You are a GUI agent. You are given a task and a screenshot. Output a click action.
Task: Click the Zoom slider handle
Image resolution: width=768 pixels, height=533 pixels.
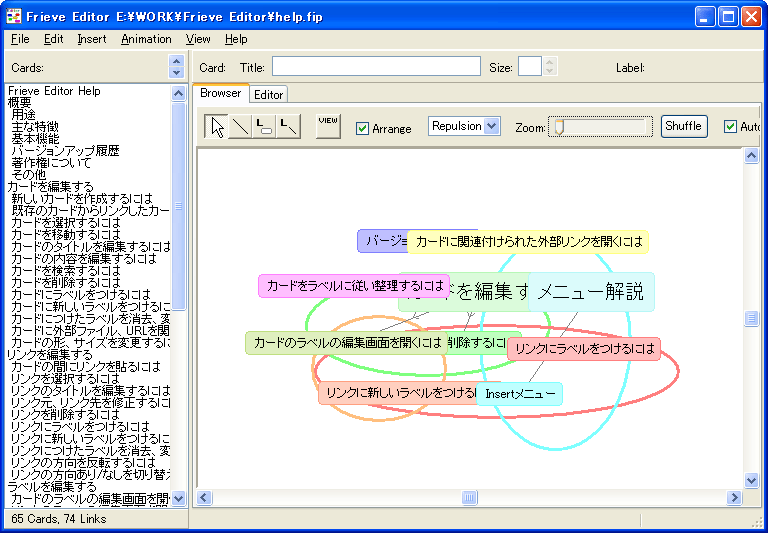click(559, 127)
